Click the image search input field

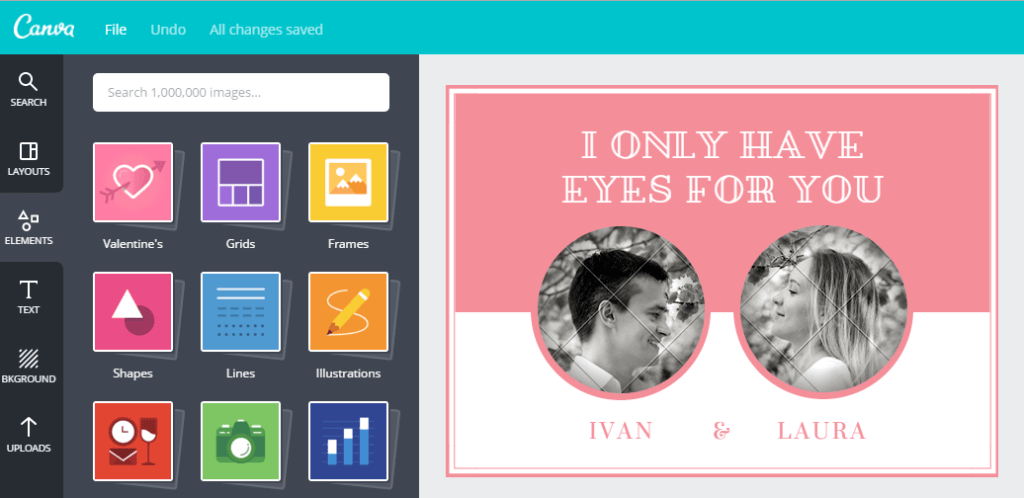point(241,92)
